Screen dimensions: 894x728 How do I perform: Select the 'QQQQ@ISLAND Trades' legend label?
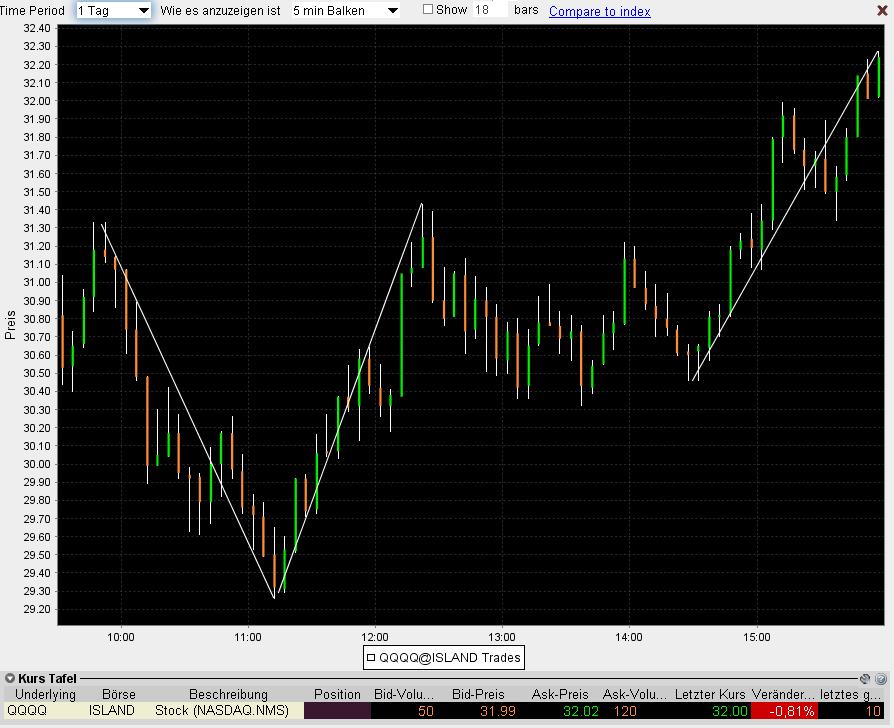[450, 658]
